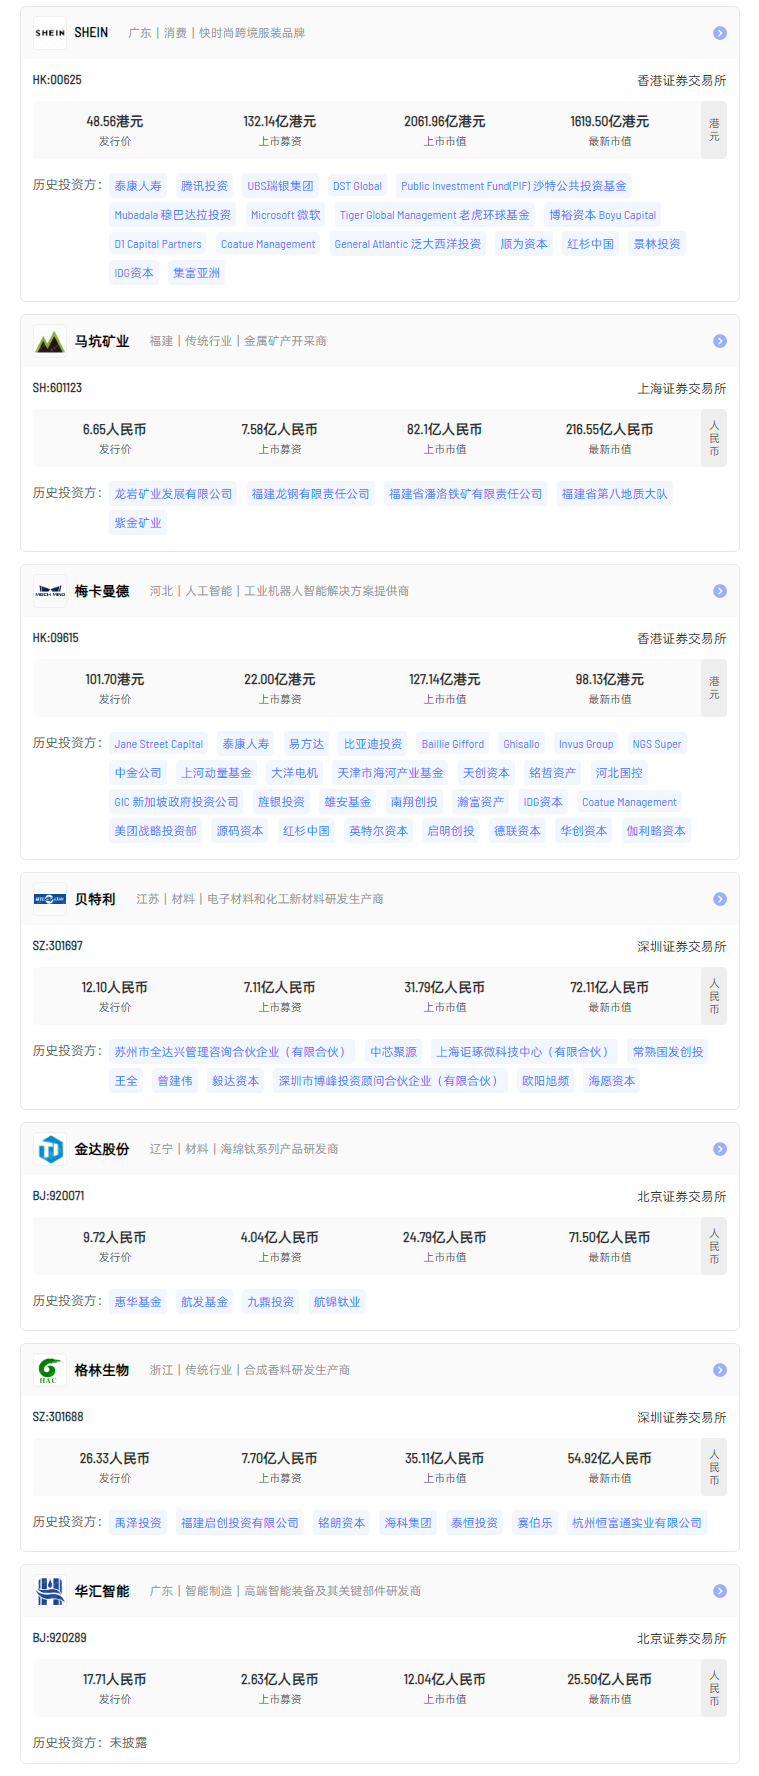The image size is (759, 1776).
Task: Click SHEIN latest value 1619.50亿港元
Action: 610,121
